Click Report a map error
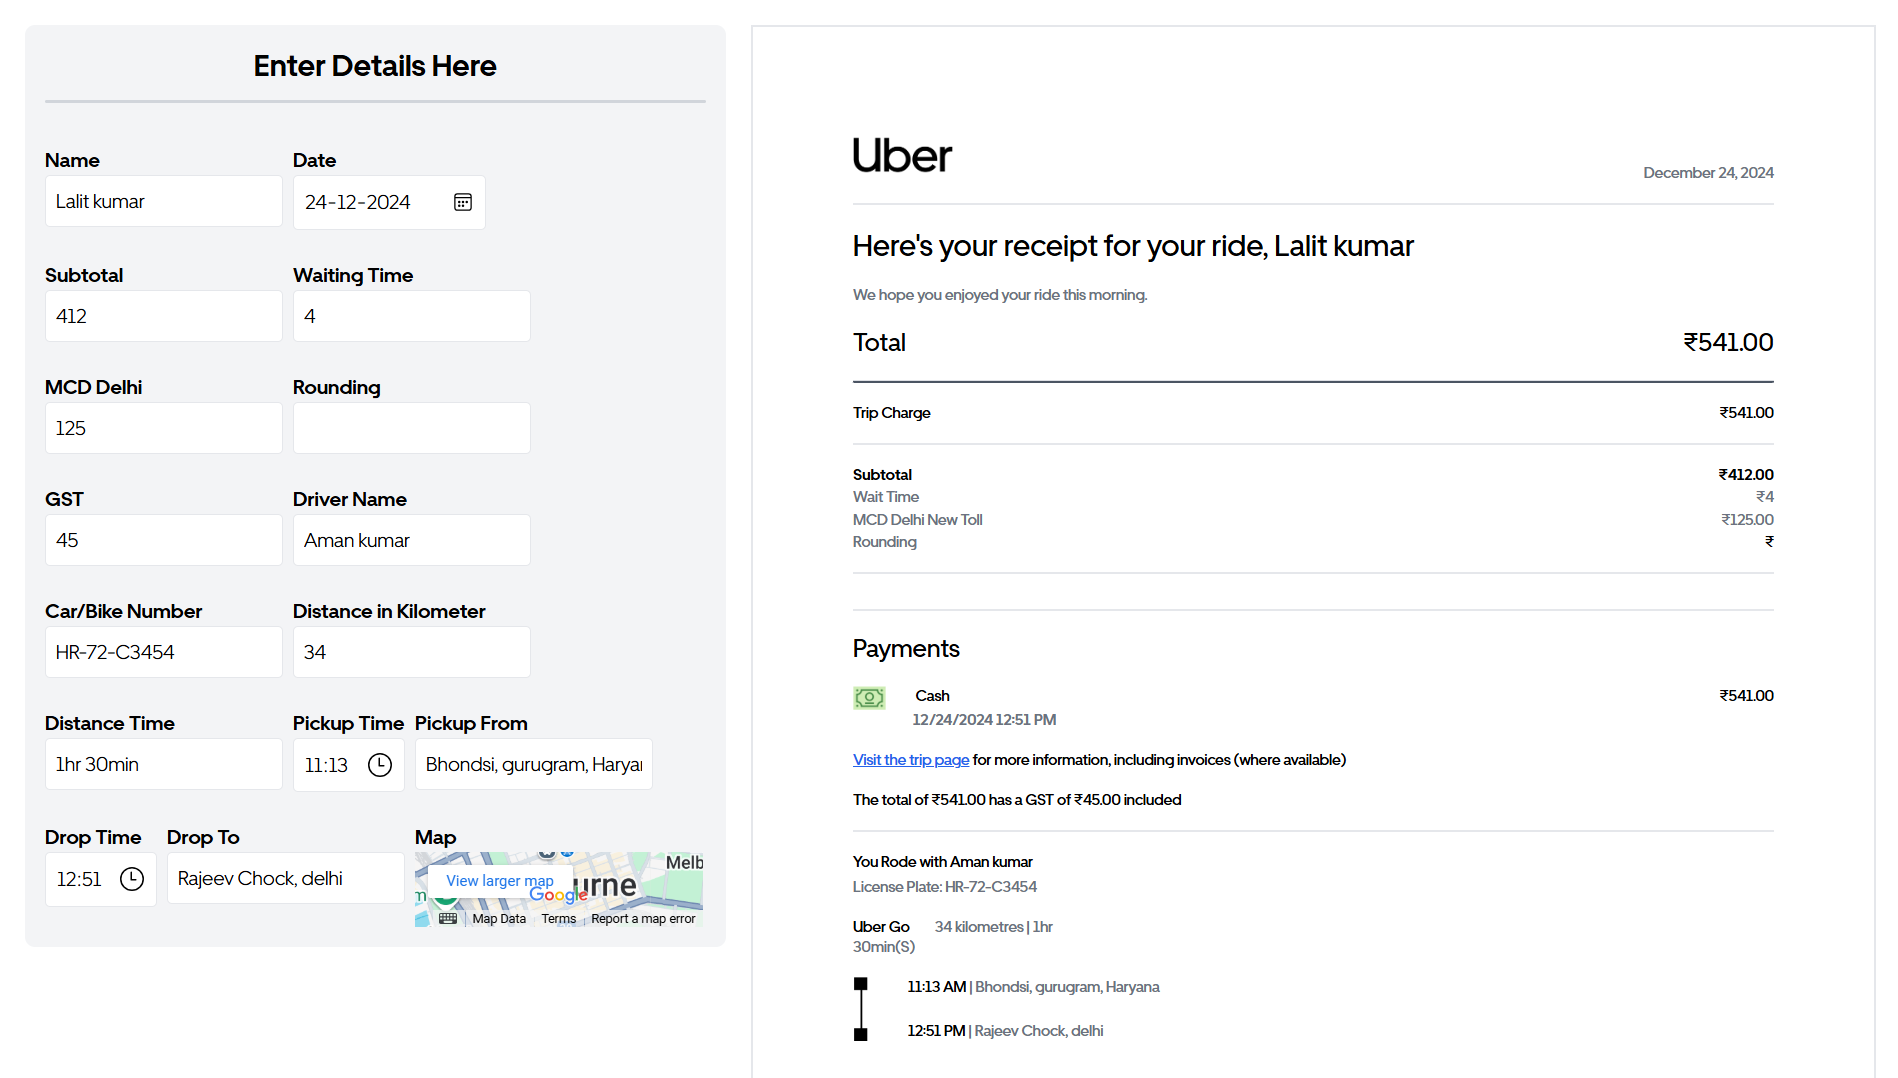Viewport: 1898px width, 1078px height. [643, 919]
